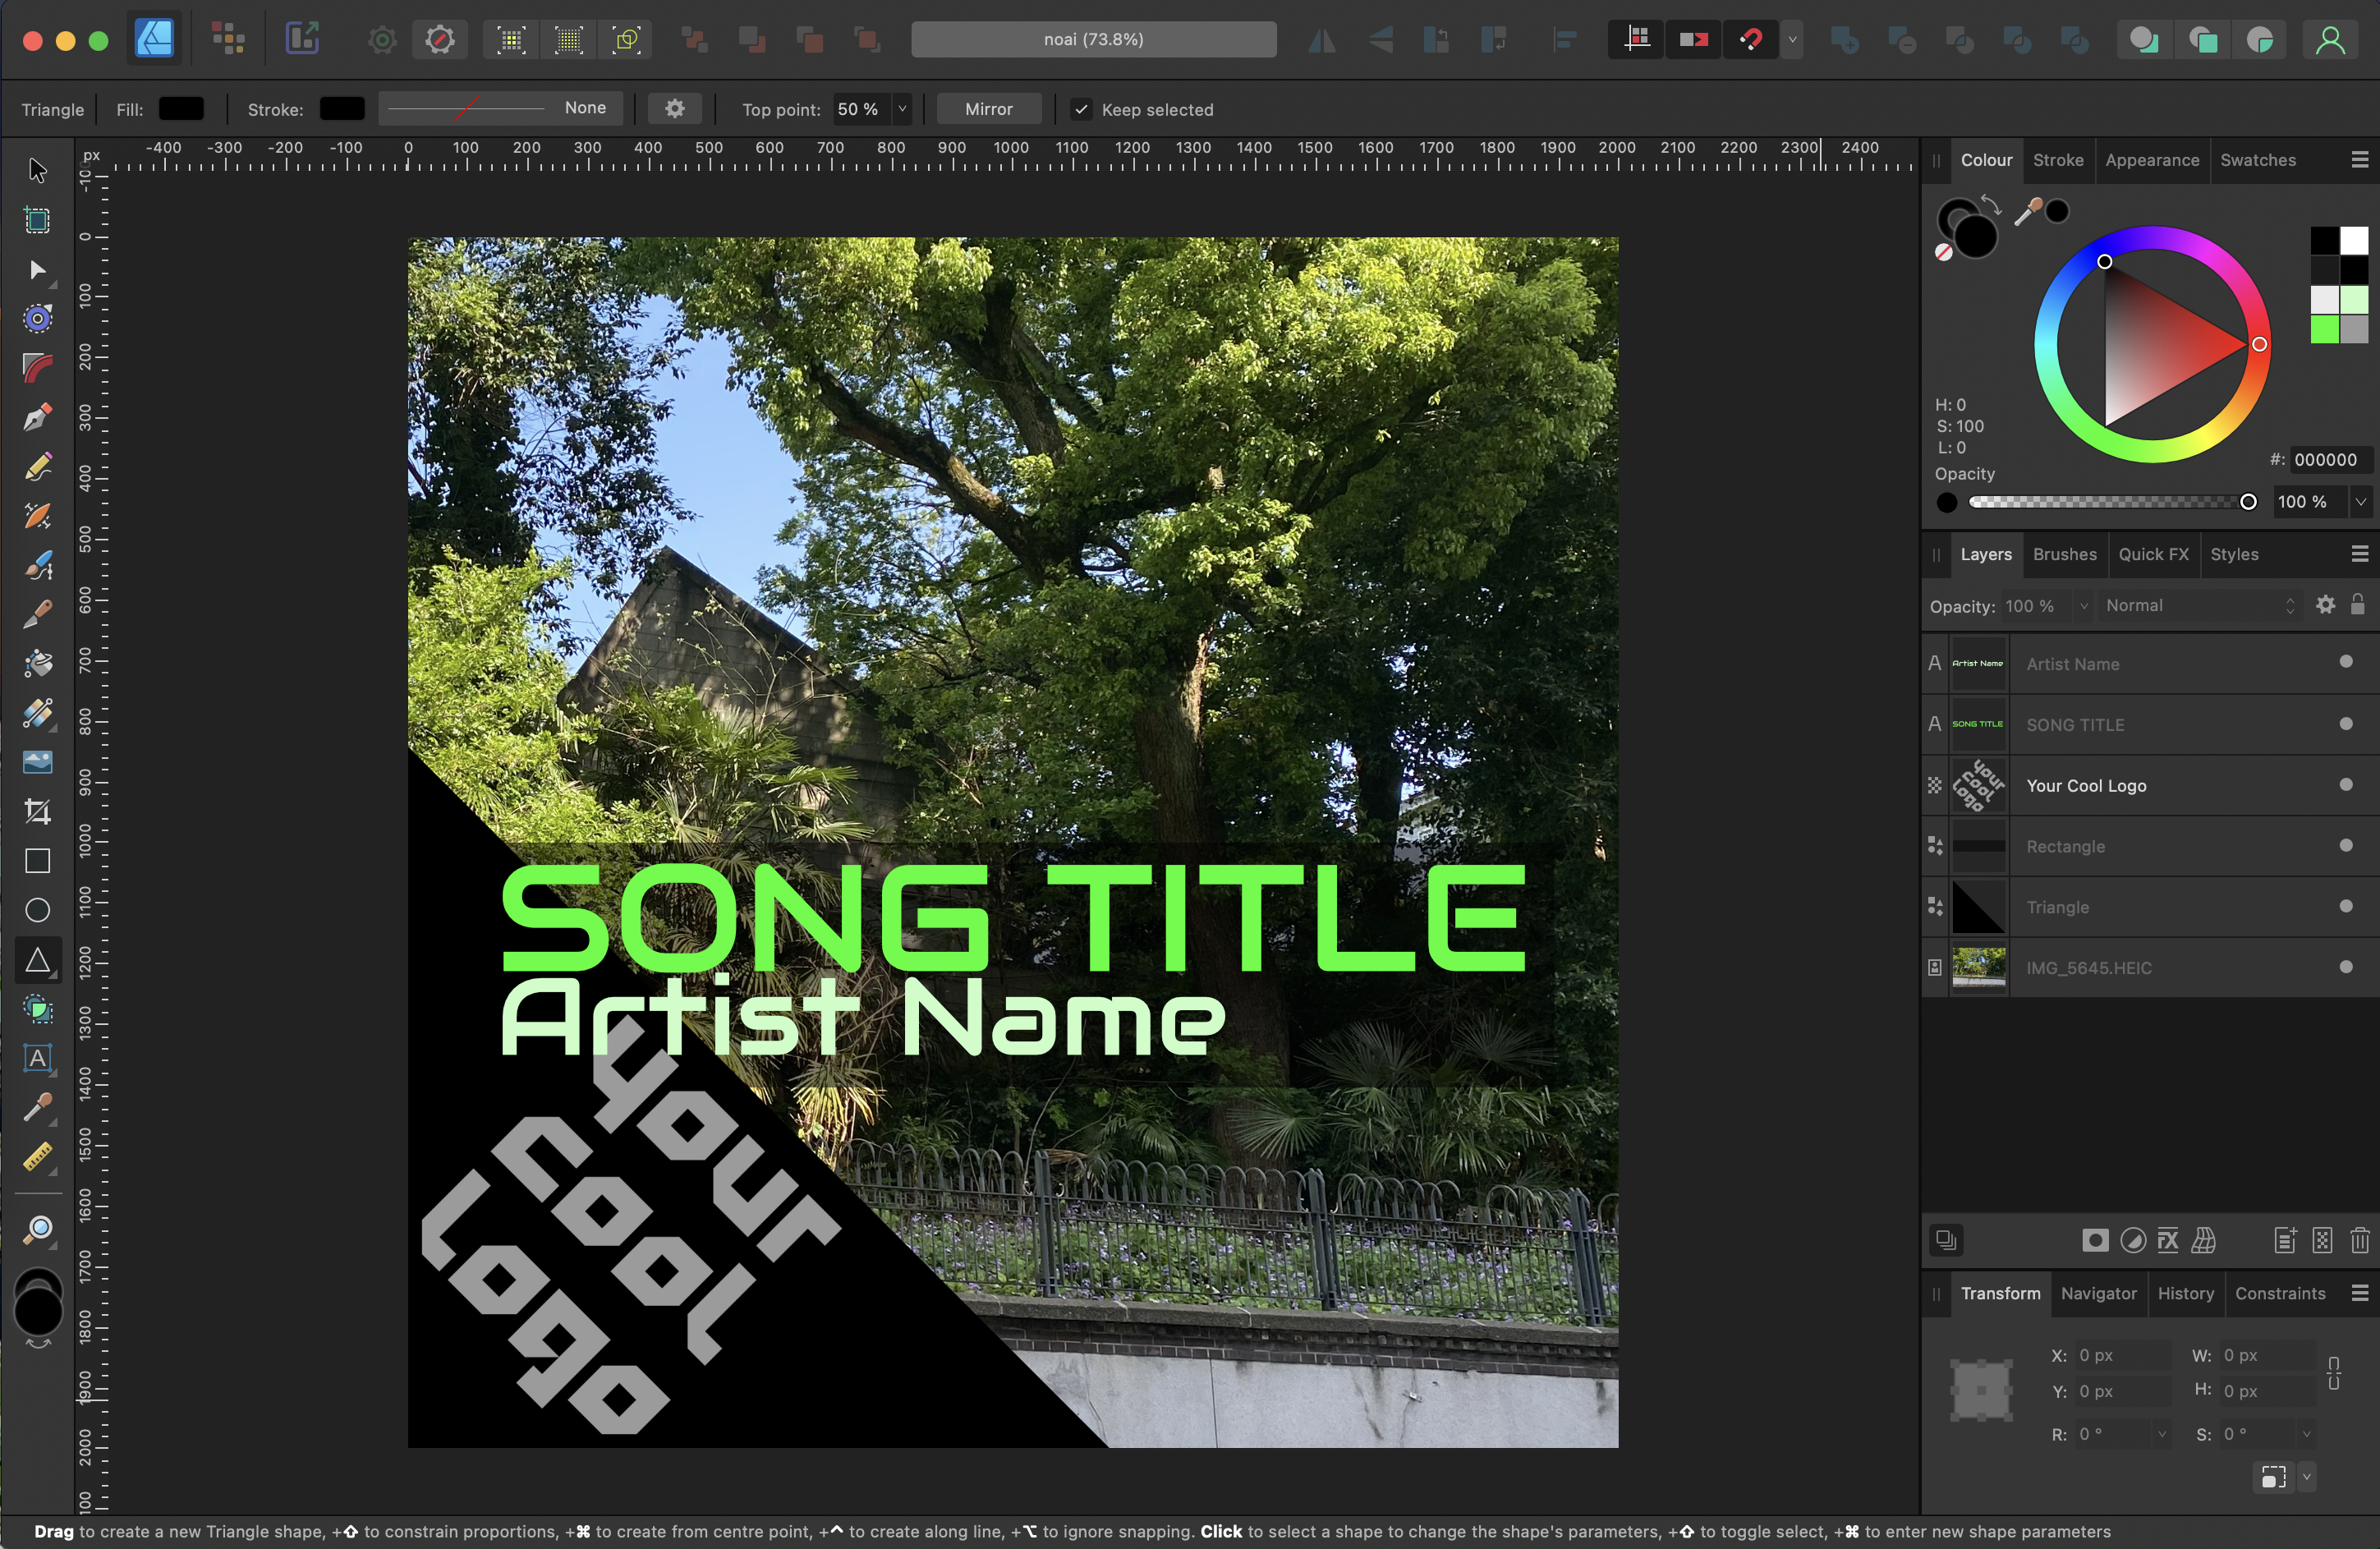Select the Pencil tool
2380x1549 pixels.
point(37,467)
